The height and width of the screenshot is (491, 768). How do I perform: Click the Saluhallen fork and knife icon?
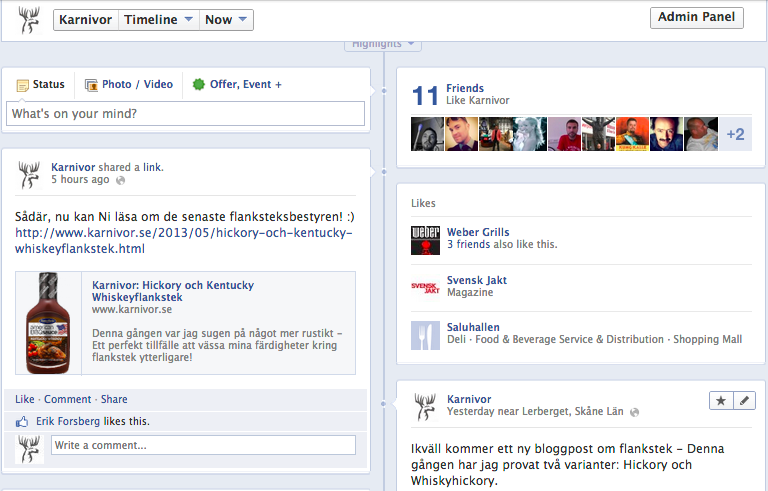[x=425, y=335]
